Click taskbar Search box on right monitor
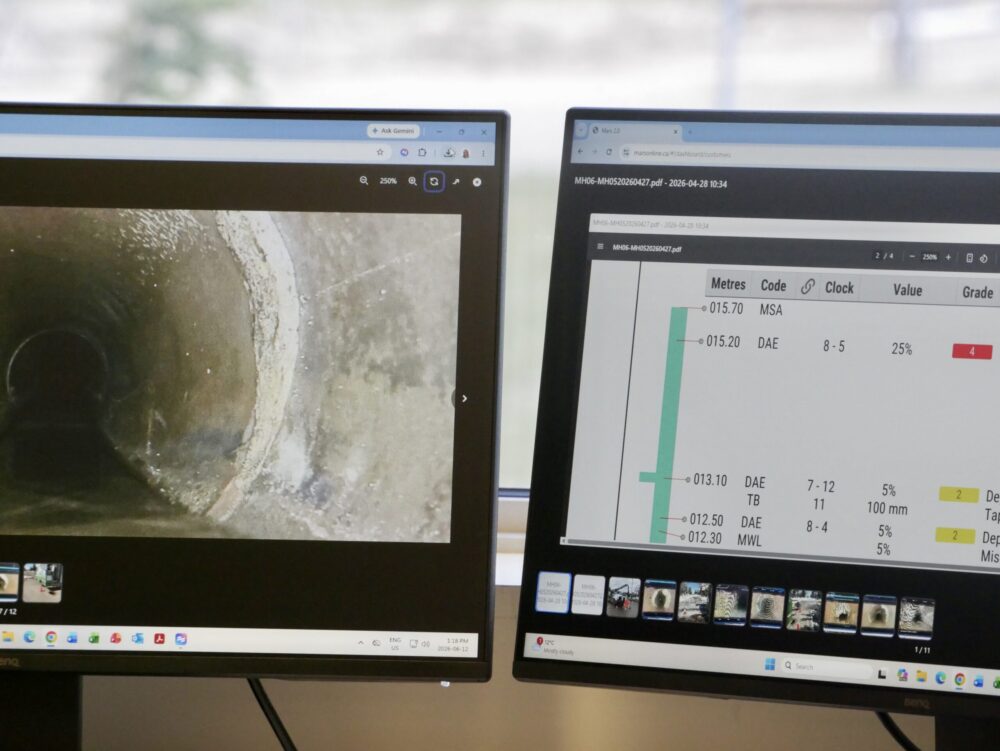 point(827,668)
